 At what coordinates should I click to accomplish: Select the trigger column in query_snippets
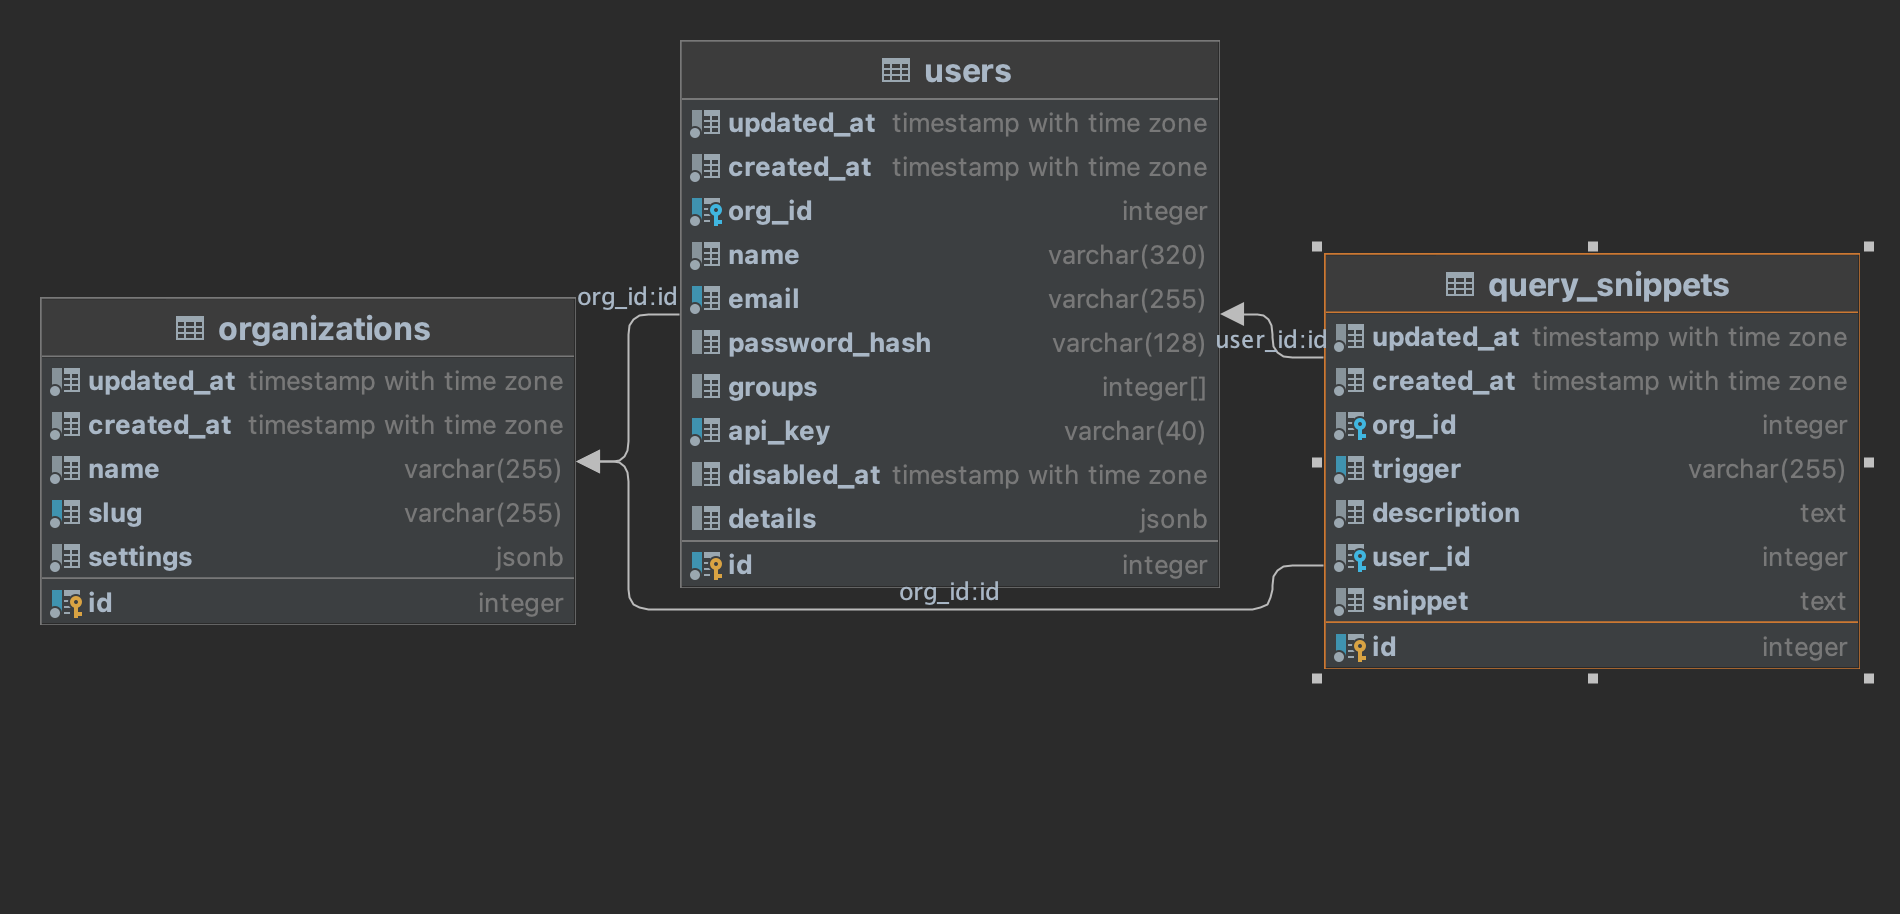click(1415, 468)
